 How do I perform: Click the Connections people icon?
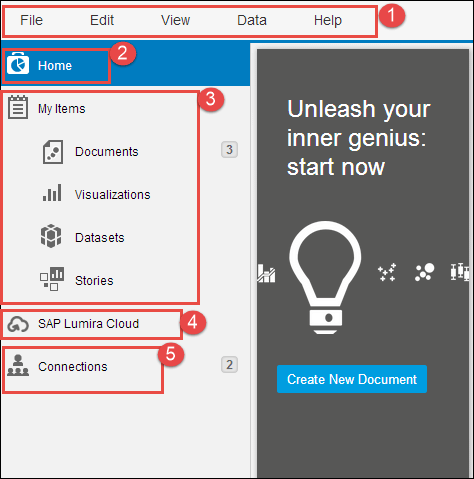[x=18, y=365]
